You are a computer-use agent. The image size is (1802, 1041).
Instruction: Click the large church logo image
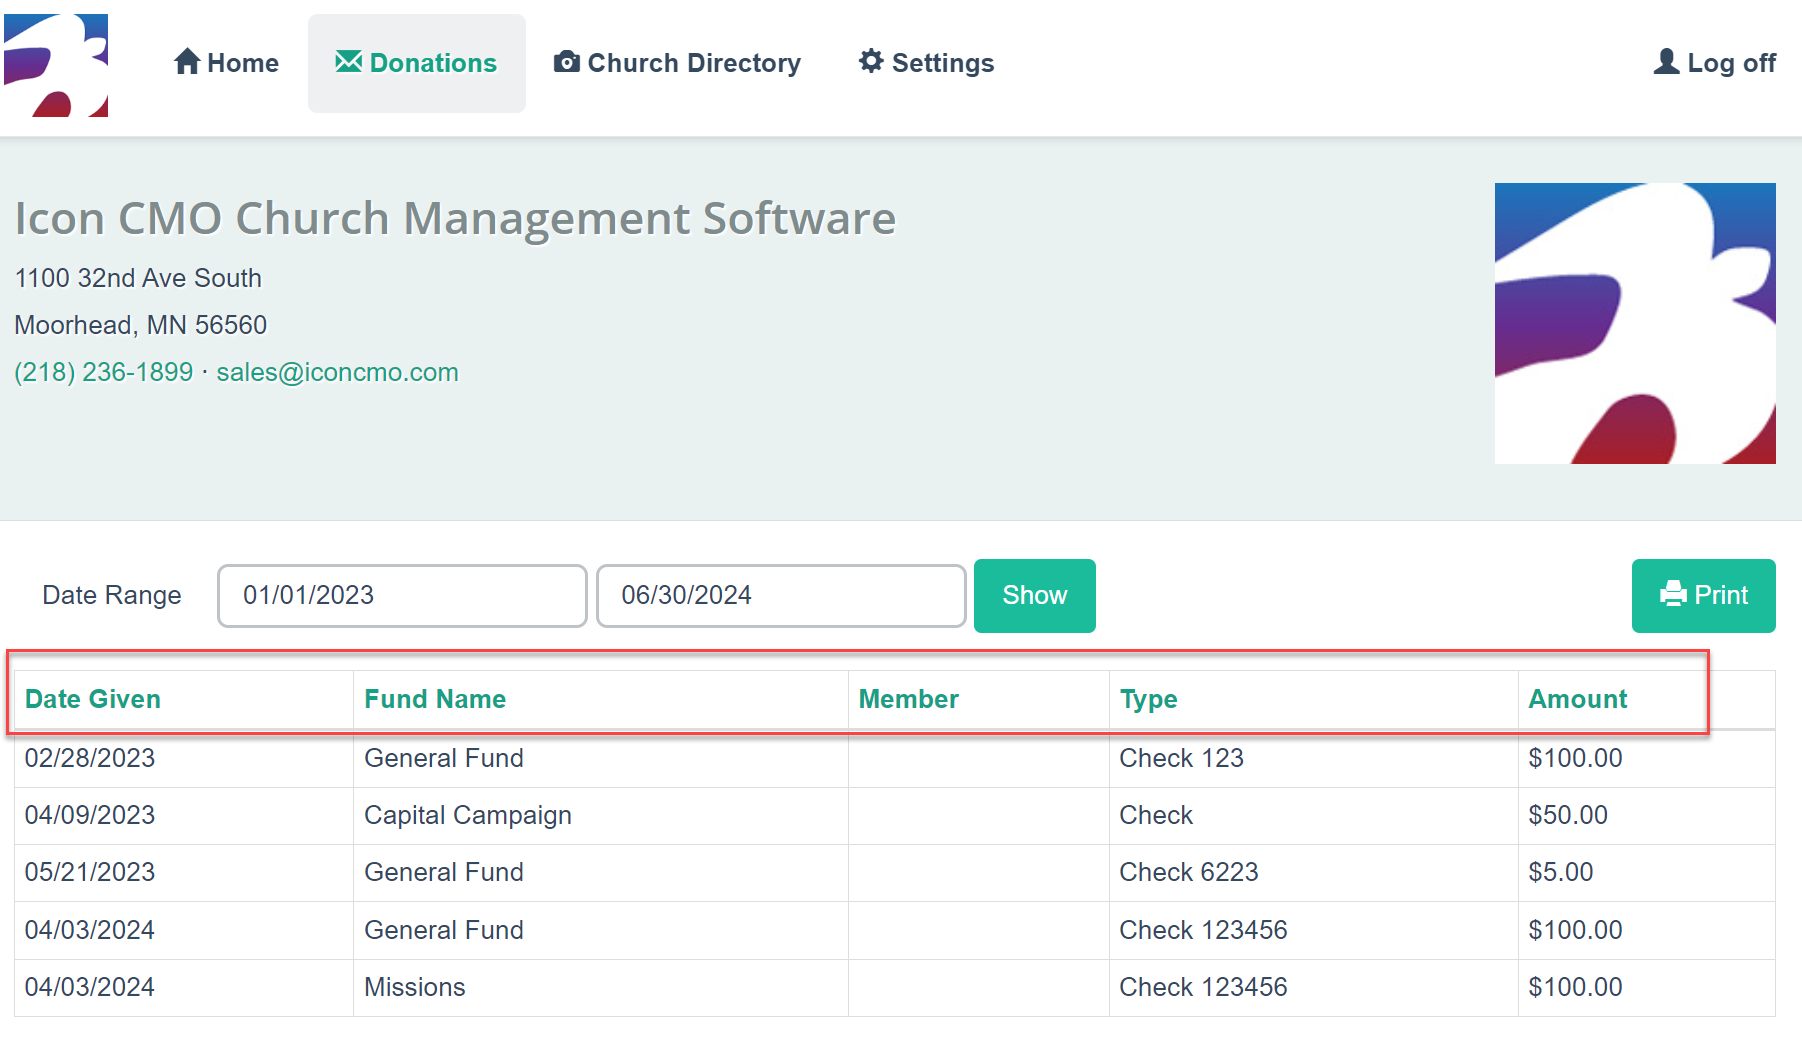click(x=1635, y=323)
